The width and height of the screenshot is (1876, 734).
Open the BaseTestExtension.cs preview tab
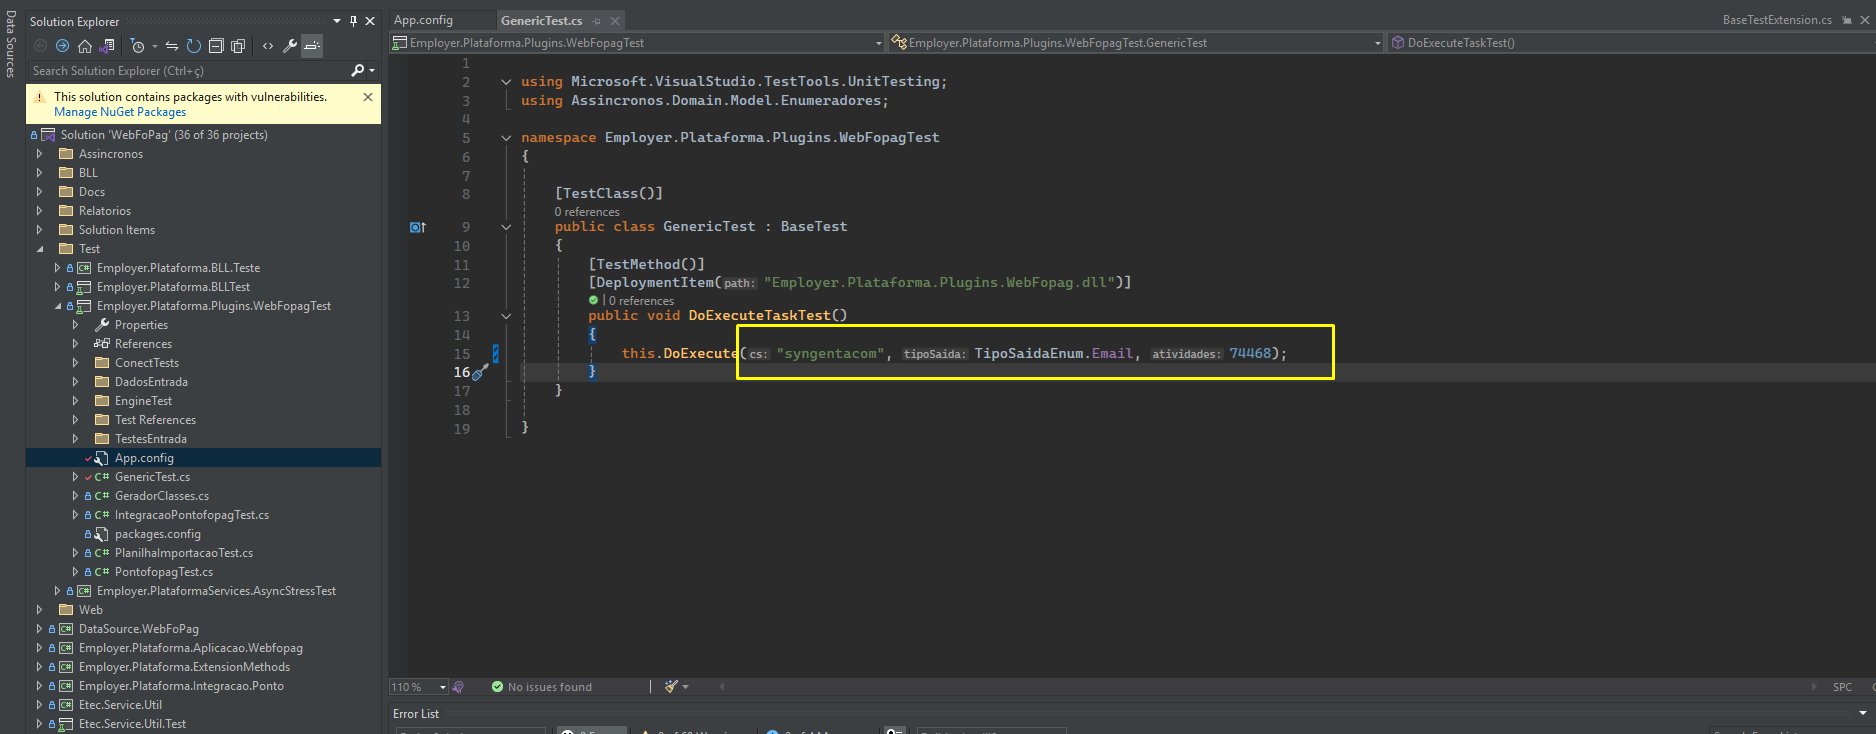[1777, 20]
